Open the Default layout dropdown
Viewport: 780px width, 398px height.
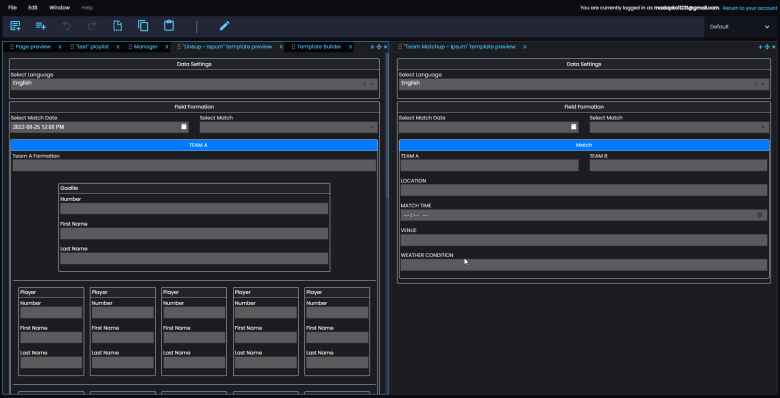pyautogui.click(x=739, y=27)
